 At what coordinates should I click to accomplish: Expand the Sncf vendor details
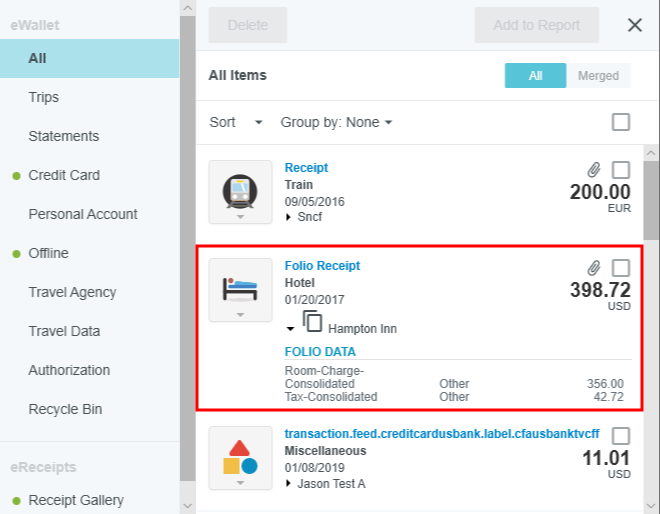pos(289,216)
